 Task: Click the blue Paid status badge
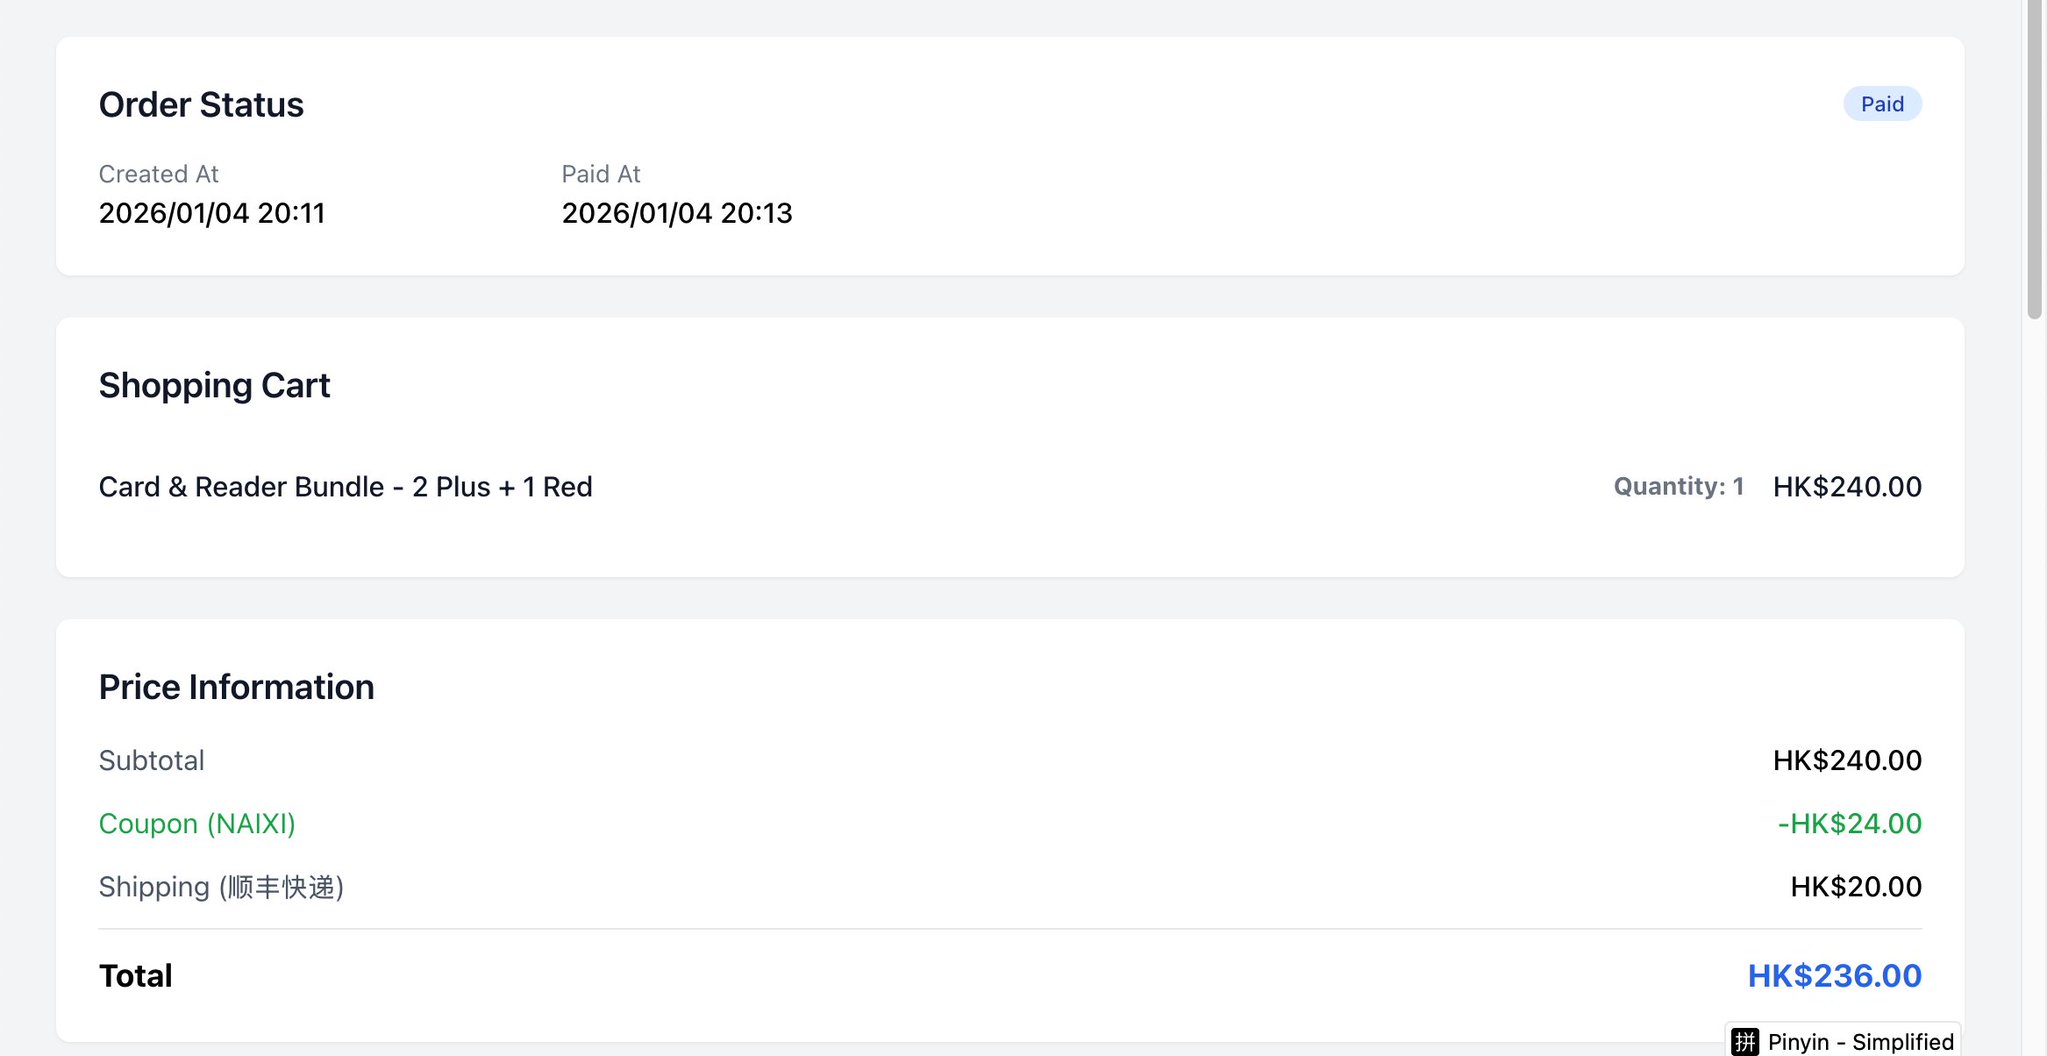click(1881, 104)
